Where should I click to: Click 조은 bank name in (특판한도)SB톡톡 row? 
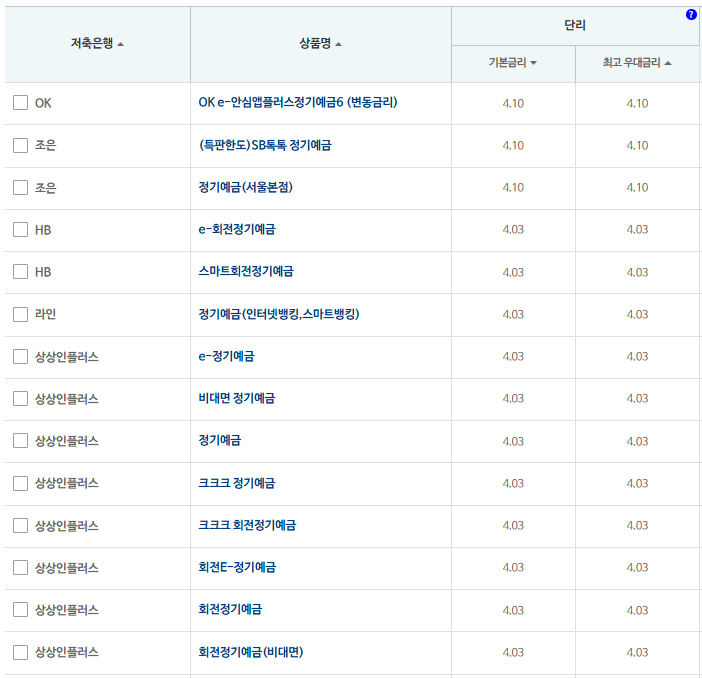tap(45, 145)
